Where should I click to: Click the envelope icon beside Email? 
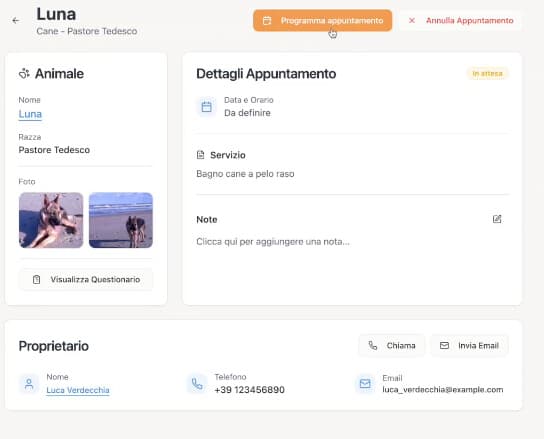[365, 384]
